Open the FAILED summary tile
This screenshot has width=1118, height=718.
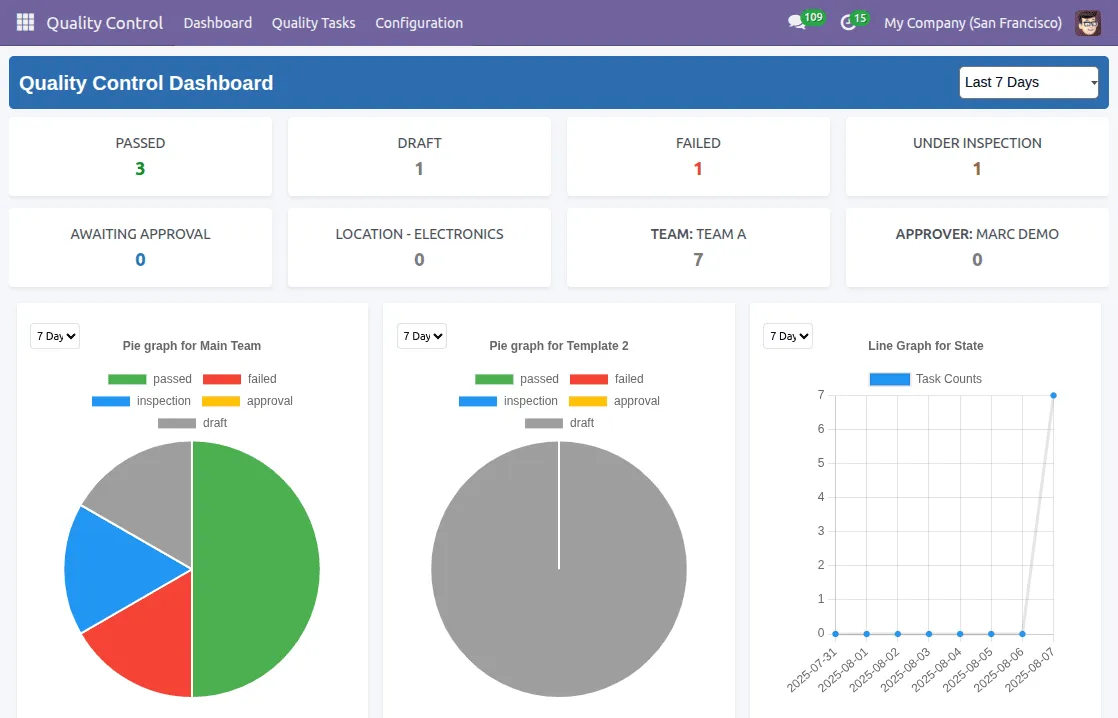click(698, 156)
